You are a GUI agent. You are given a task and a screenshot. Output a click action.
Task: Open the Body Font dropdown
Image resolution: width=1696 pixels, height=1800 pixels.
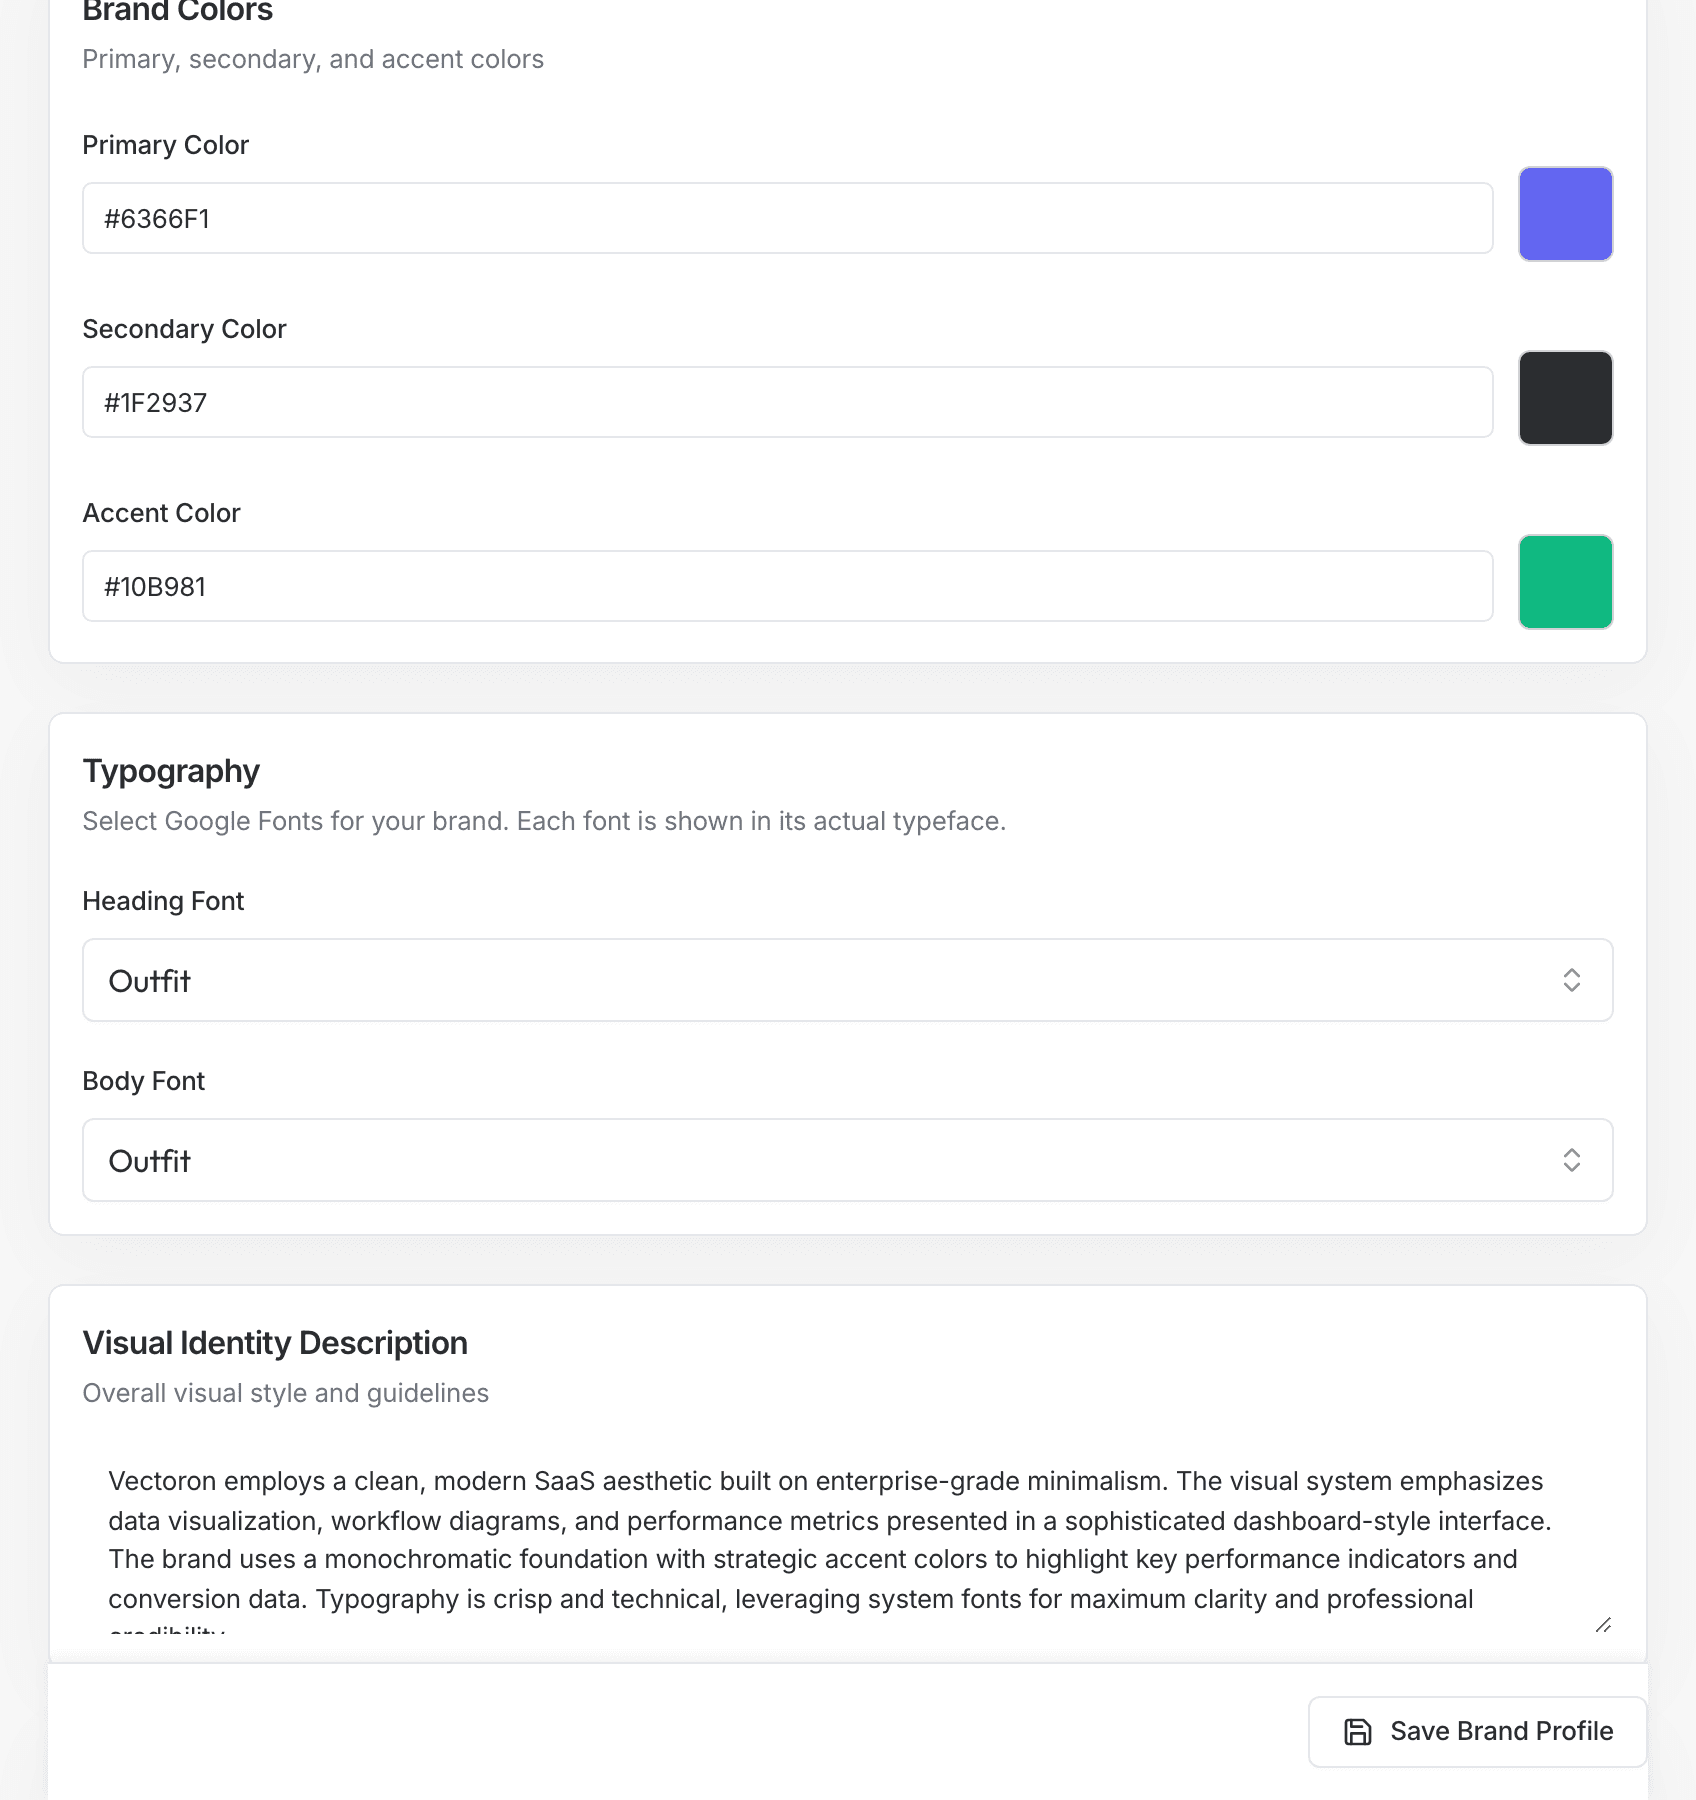847,1160
